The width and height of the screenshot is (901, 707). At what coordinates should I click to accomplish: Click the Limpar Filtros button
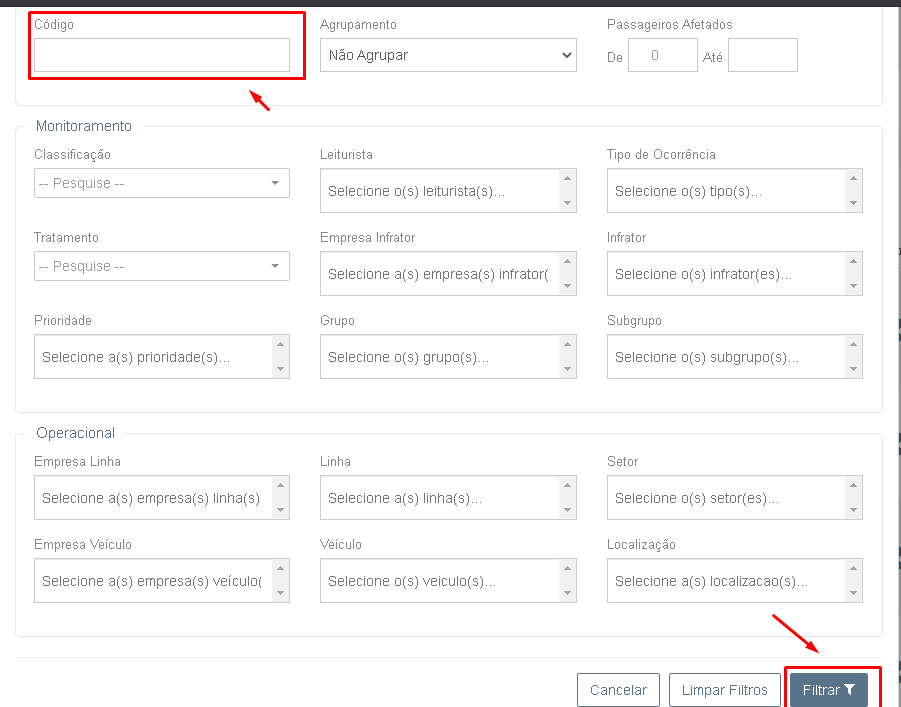click(724, 690)
